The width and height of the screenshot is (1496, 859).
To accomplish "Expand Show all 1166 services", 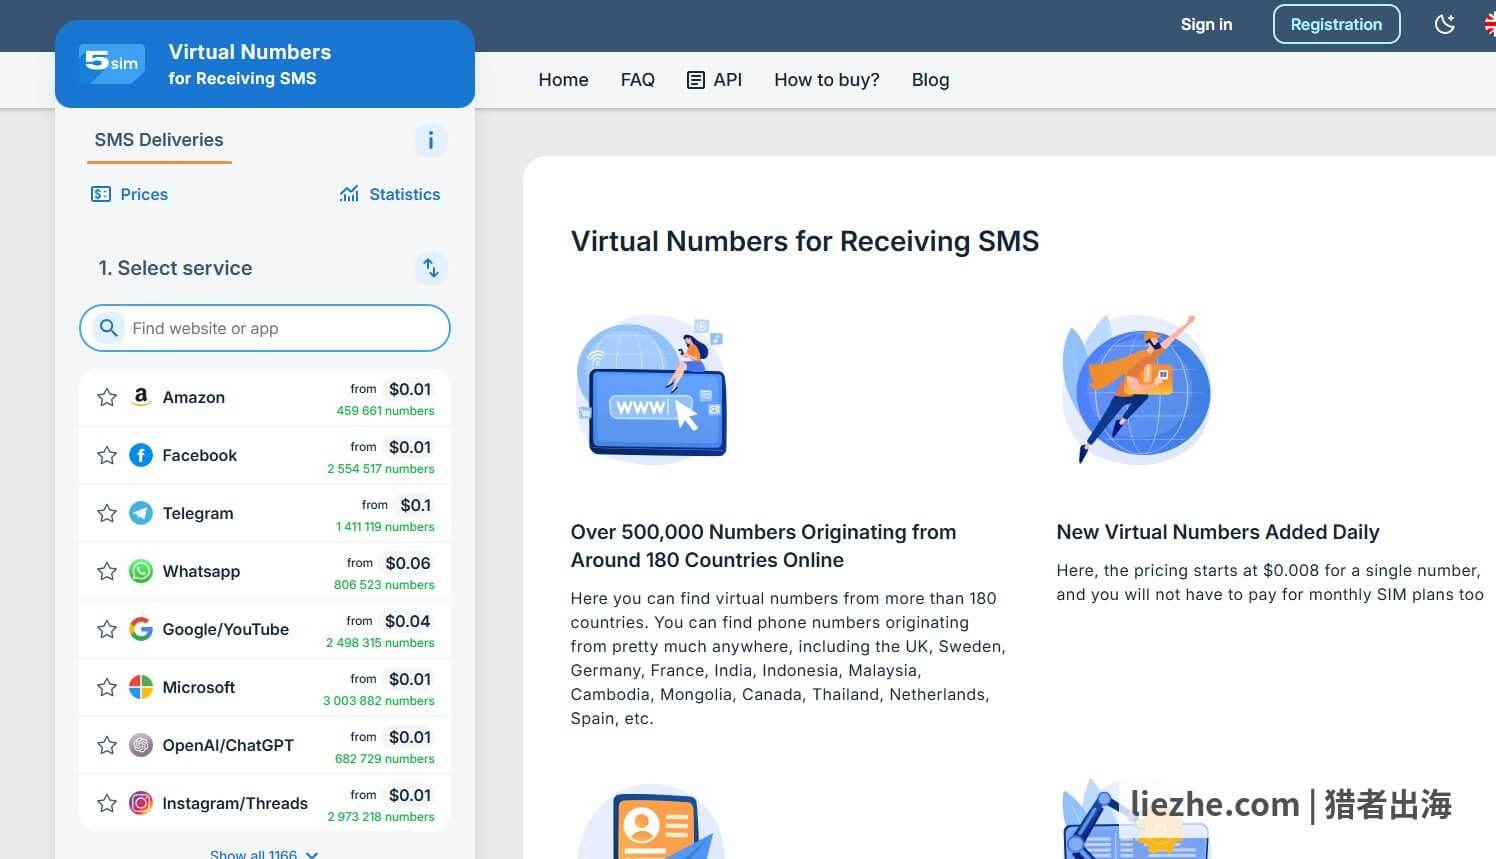I will [x=264, y=854].
